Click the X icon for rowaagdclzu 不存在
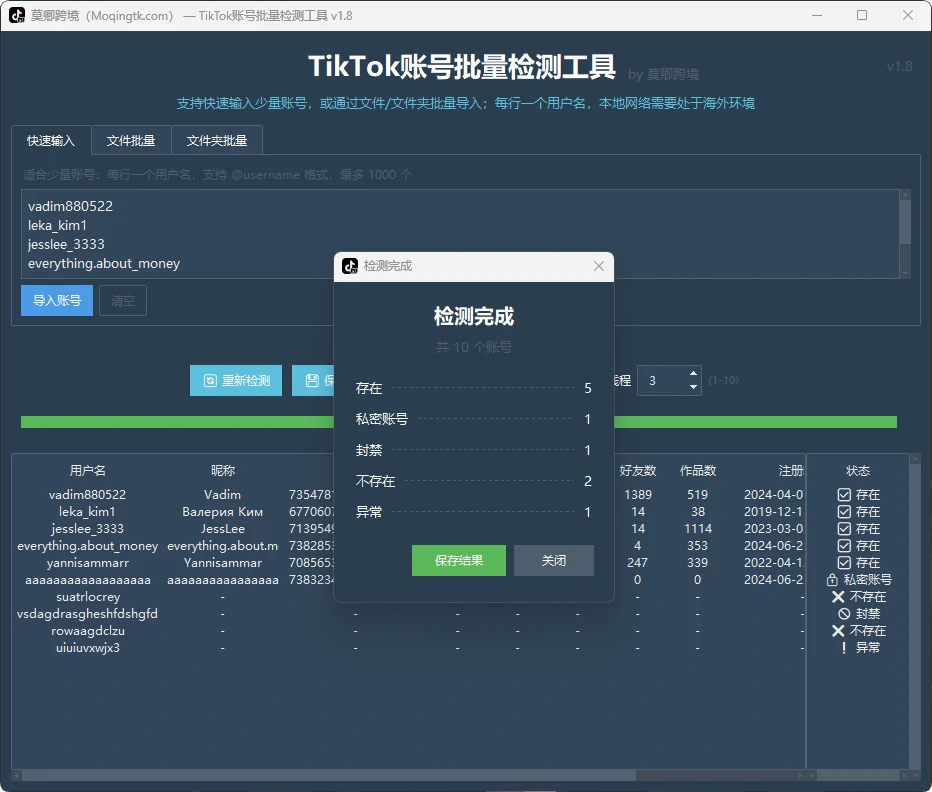This screenshot has width=932, height=792. [x=838, y=630]
